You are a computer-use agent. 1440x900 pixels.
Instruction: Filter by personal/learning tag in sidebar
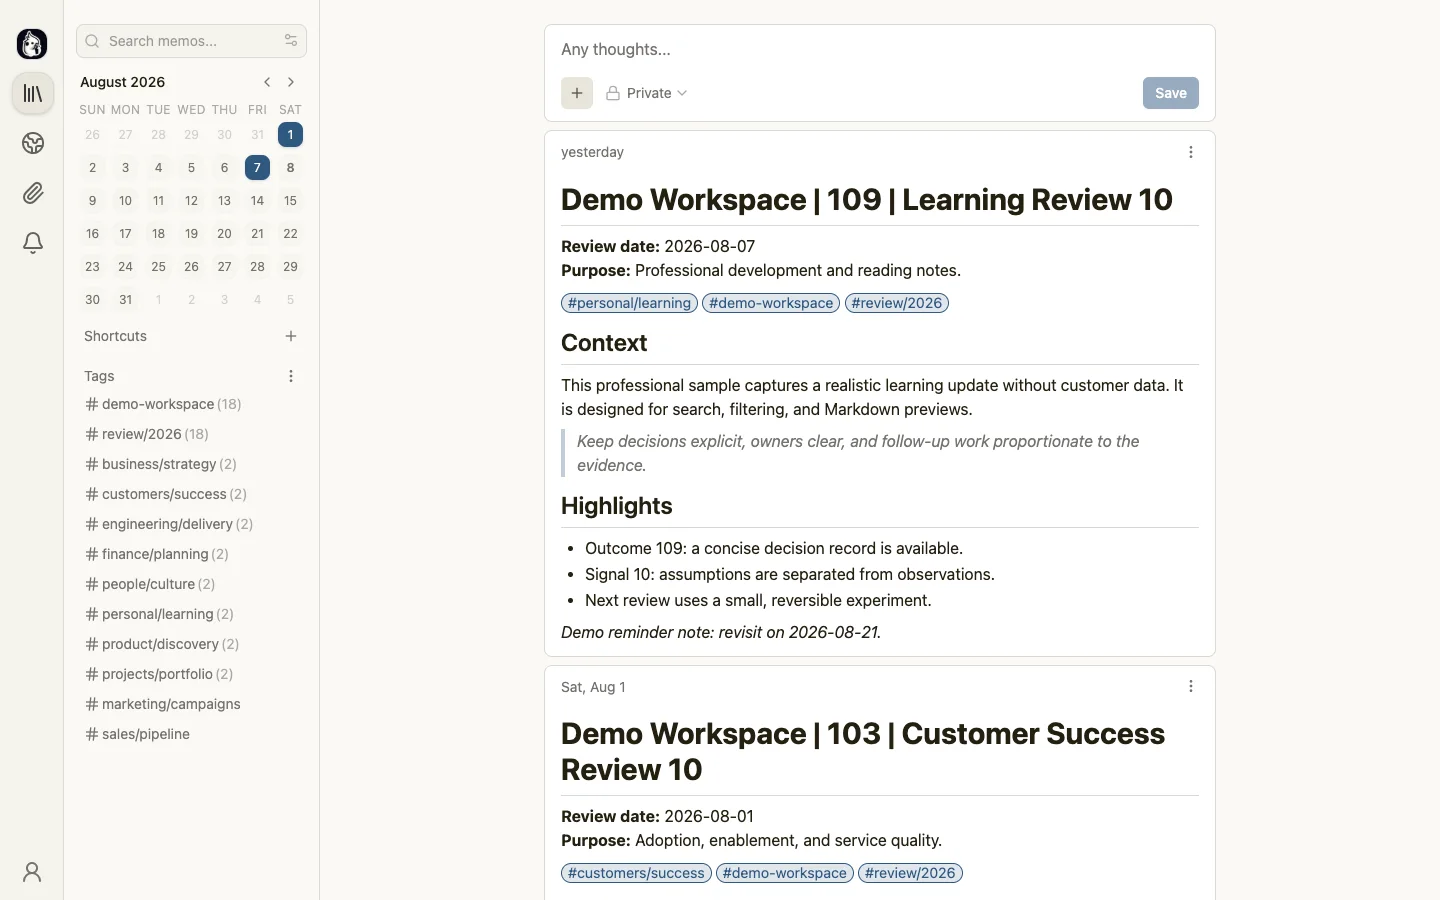[159, 614]
